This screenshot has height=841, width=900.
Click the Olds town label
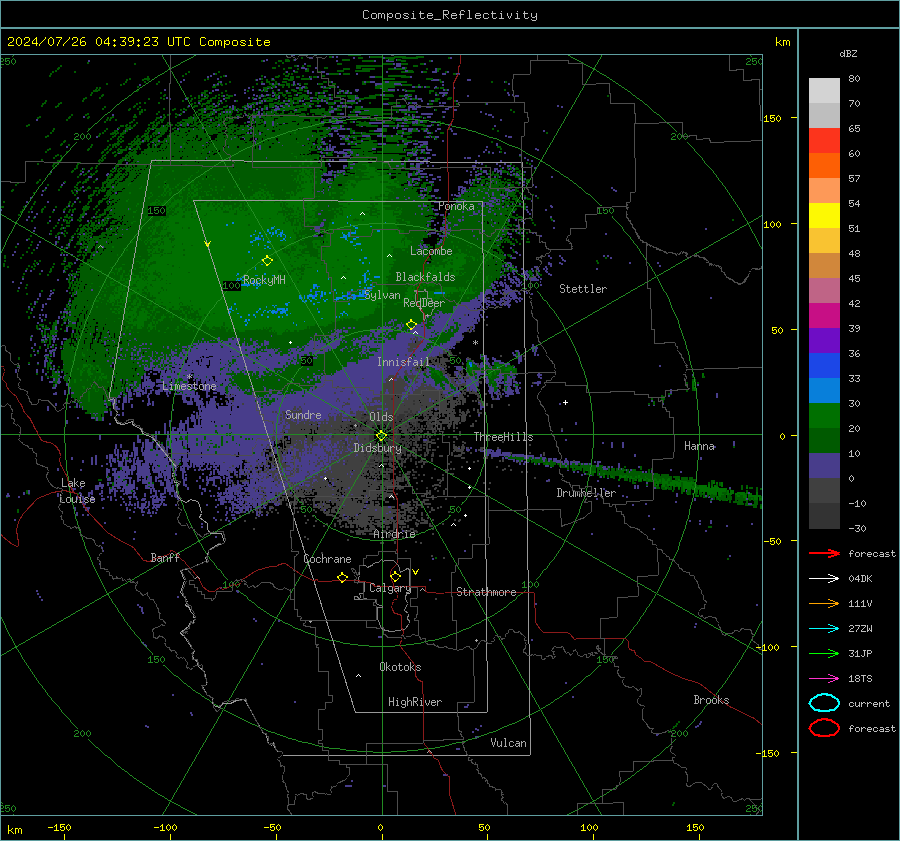click(x=381, y=417)
